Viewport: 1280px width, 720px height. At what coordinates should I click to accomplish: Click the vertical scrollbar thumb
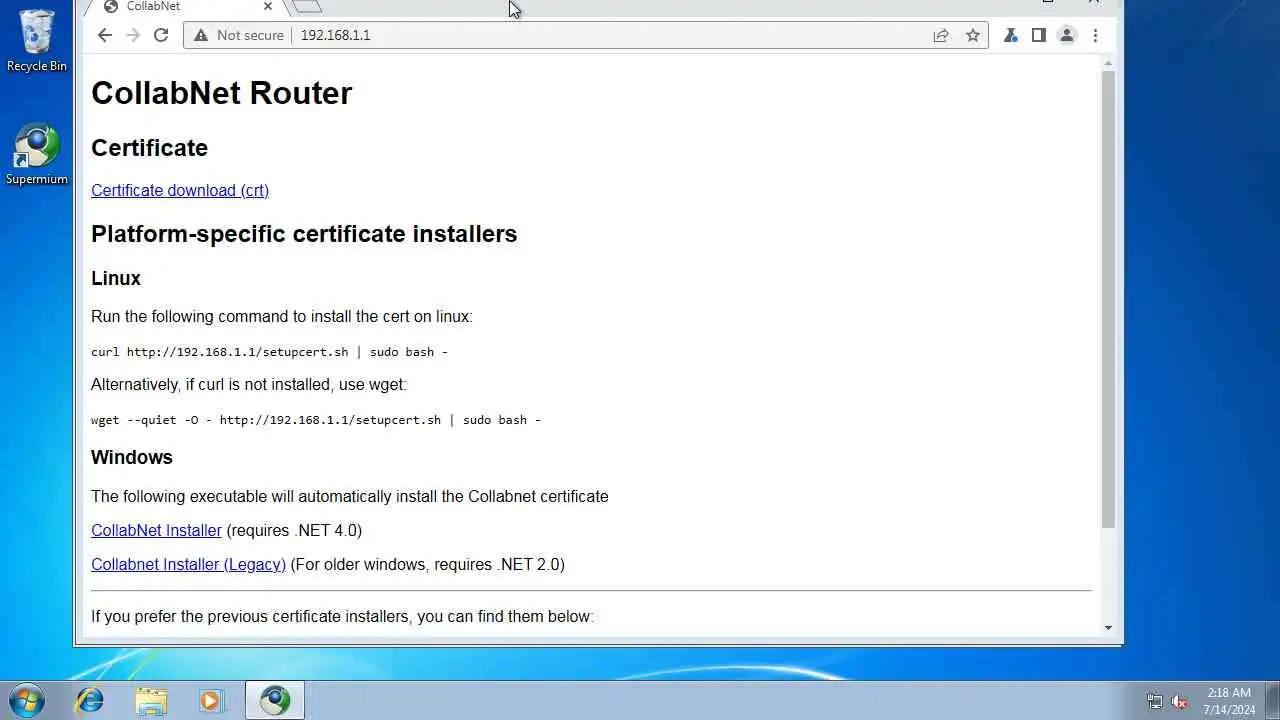tap(1108, 300)
